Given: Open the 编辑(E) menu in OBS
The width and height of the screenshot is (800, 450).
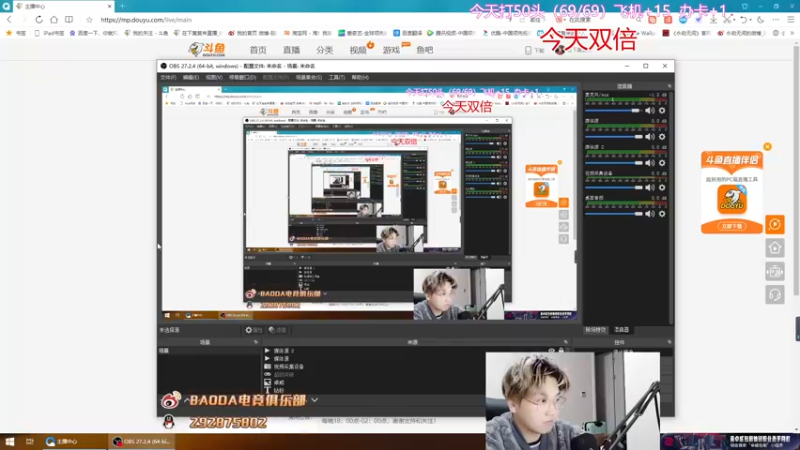Looking at the screenshot, I should pyautogui.click(x=191, y=78).
